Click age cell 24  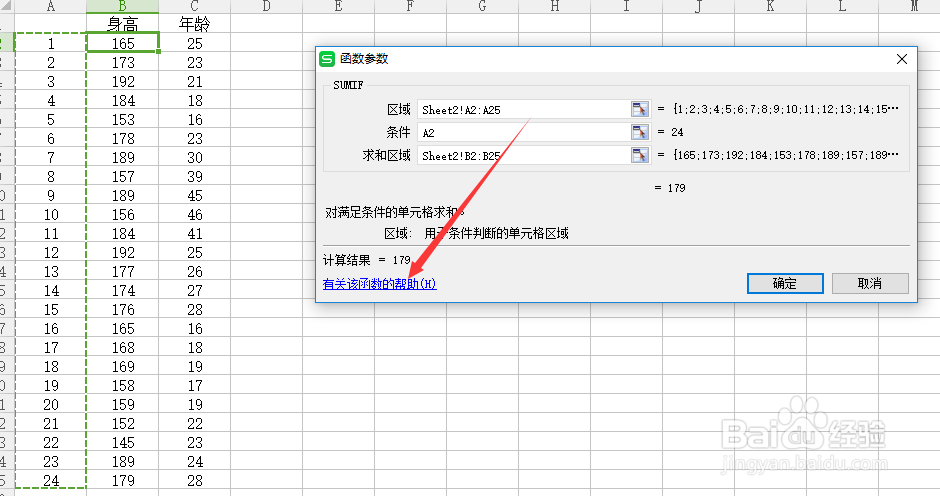pyautogui.click(x=194, y=462)
